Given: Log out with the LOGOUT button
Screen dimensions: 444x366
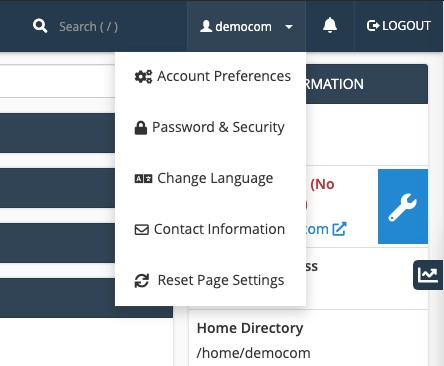Looking at the screenshot, I should click(x=399, y=26).
